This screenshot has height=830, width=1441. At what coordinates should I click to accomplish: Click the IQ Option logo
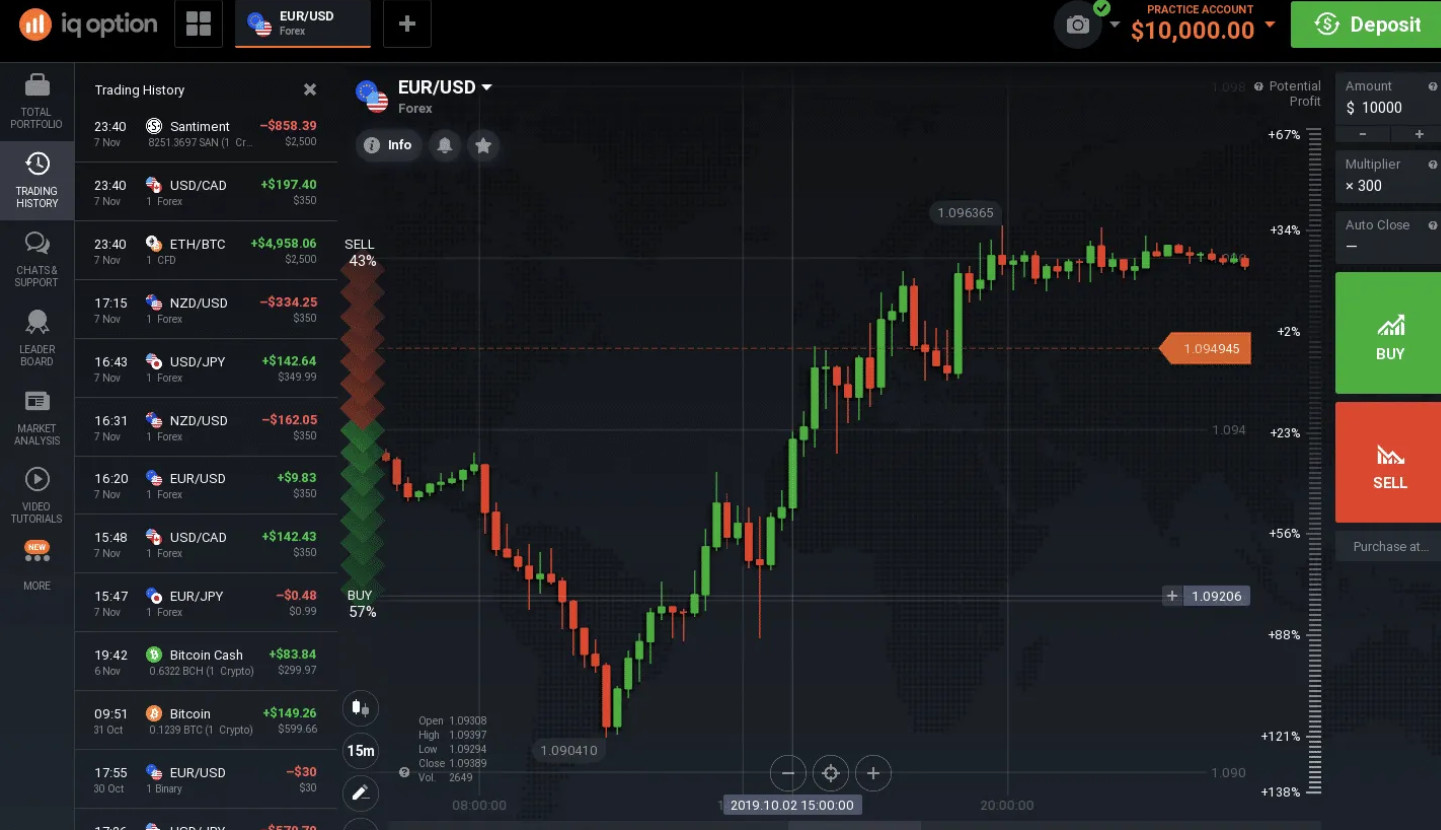click(88, 24)
